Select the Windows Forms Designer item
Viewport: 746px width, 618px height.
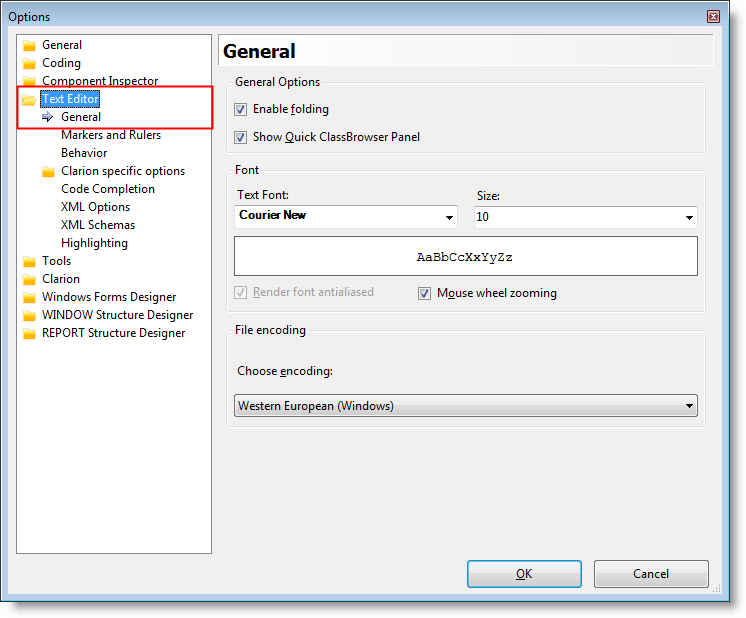tap(109, 297)
